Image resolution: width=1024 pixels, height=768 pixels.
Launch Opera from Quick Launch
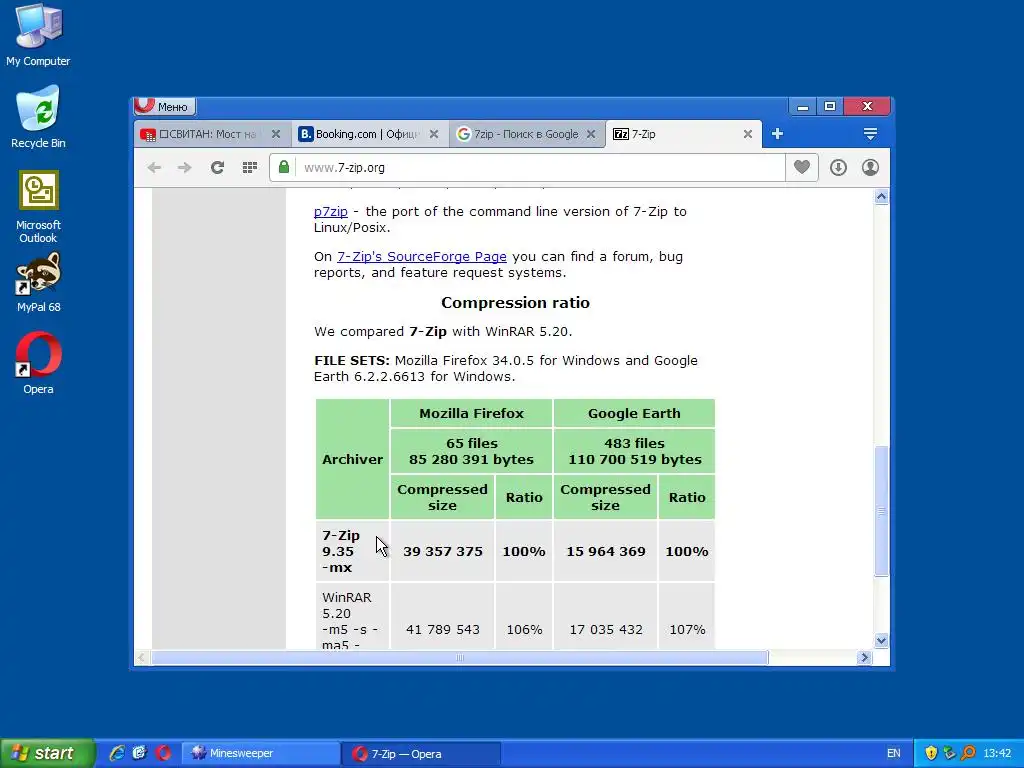[x=163, y=753]
